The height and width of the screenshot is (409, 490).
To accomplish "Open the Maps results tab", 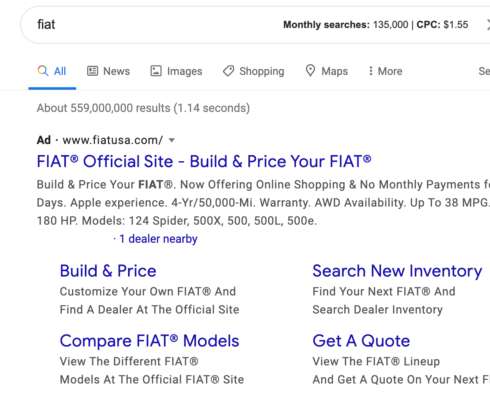I will click(x=327, y=71).
